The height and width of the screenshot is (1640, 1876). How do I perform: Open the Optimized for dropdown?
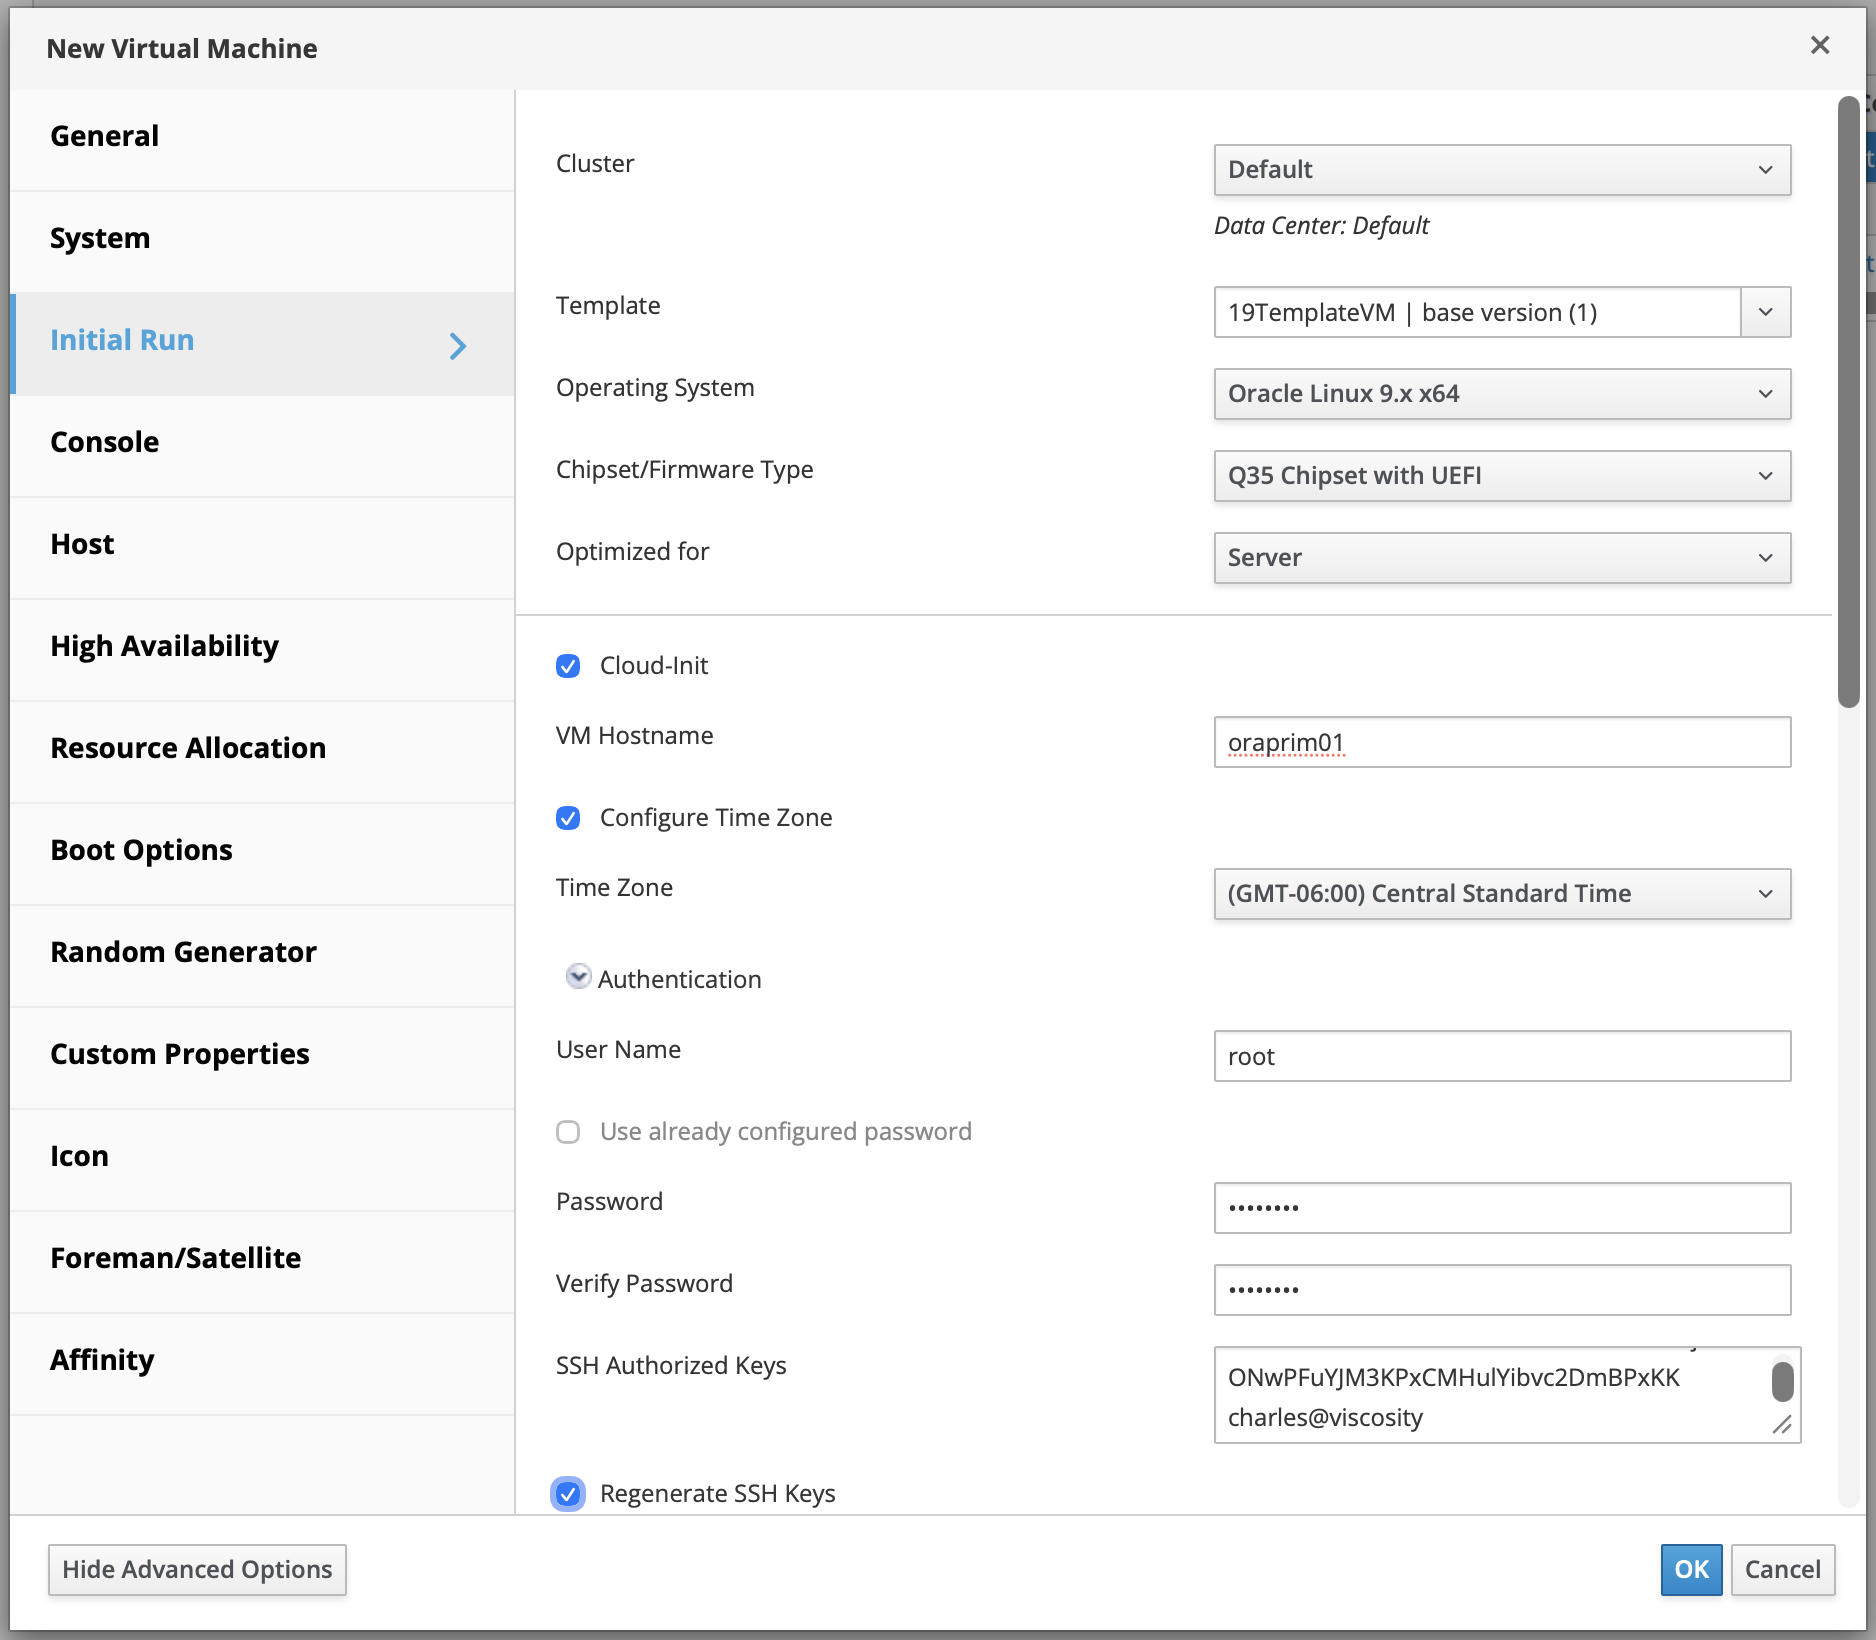coord(1502,558)
